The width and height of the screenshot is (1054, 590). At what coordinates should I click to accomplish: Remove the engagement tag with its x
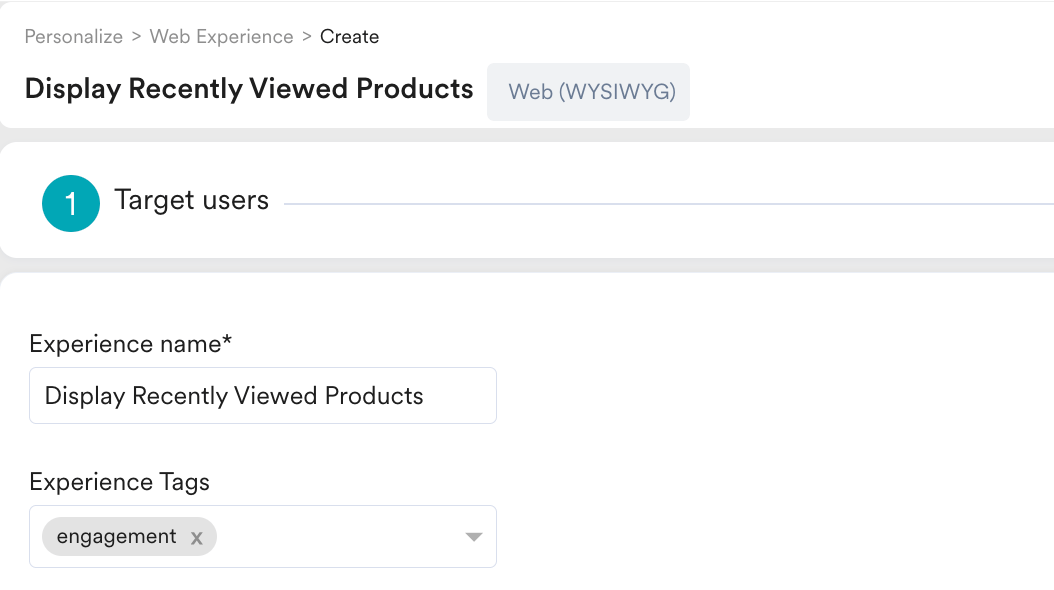tap(196, 538)
